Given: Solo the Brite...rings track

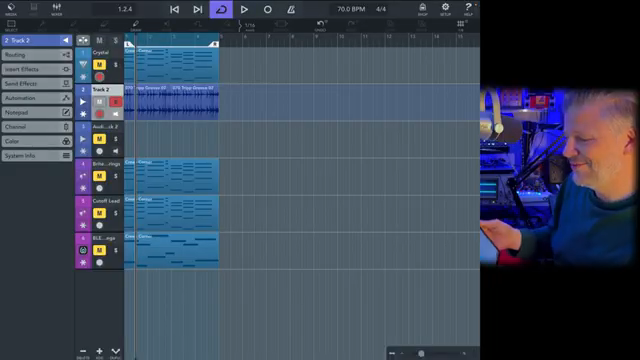Looking at the screenshot, I should (116, 176).
